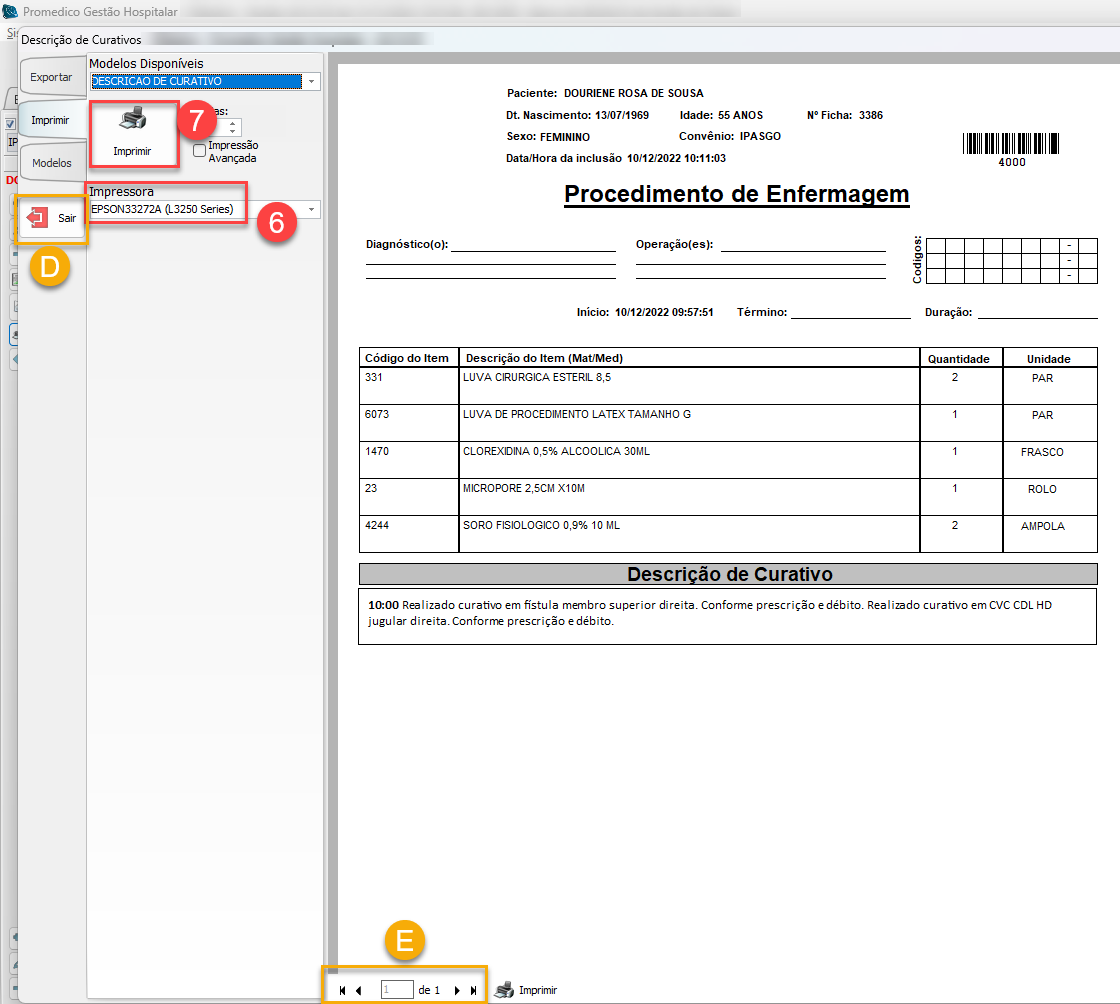
Task: Enable the Impressão Avançada checkbox
Action: point(199,151)
